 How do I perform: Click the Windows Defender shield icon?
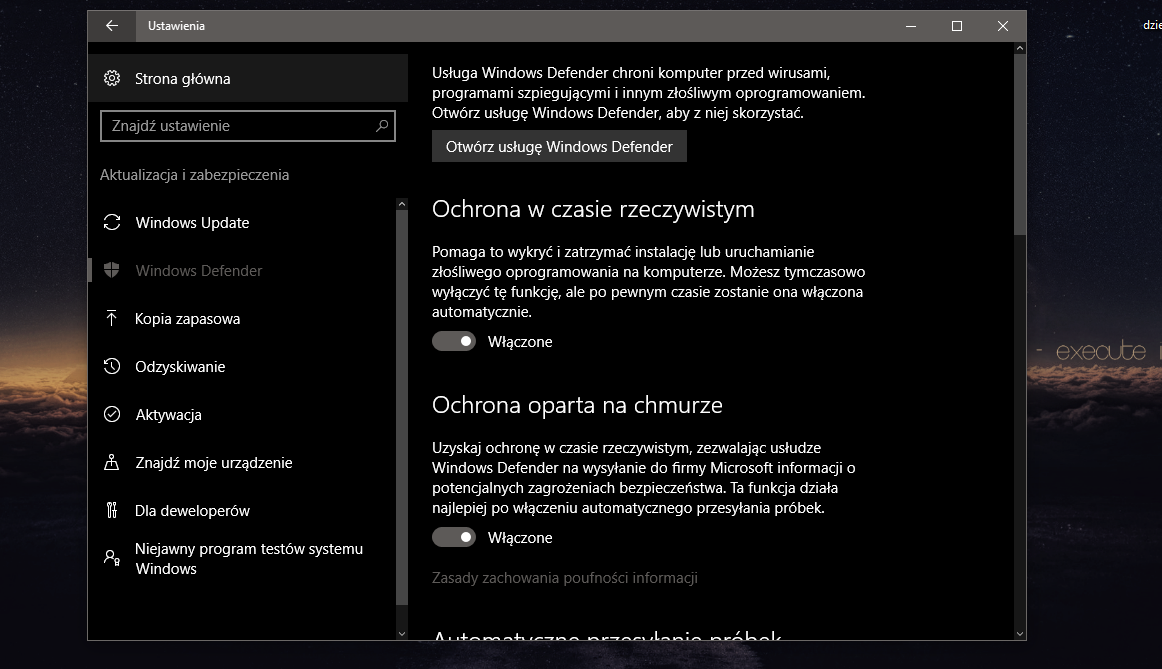tap(113, 270)
